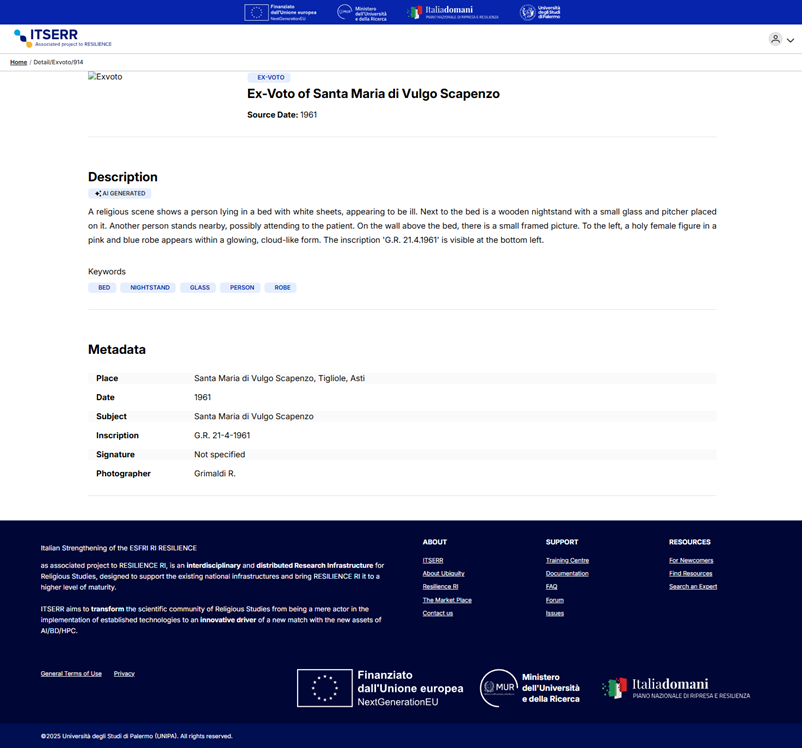
Task: Click the BED keyword tag
Action: click(104, 288)
